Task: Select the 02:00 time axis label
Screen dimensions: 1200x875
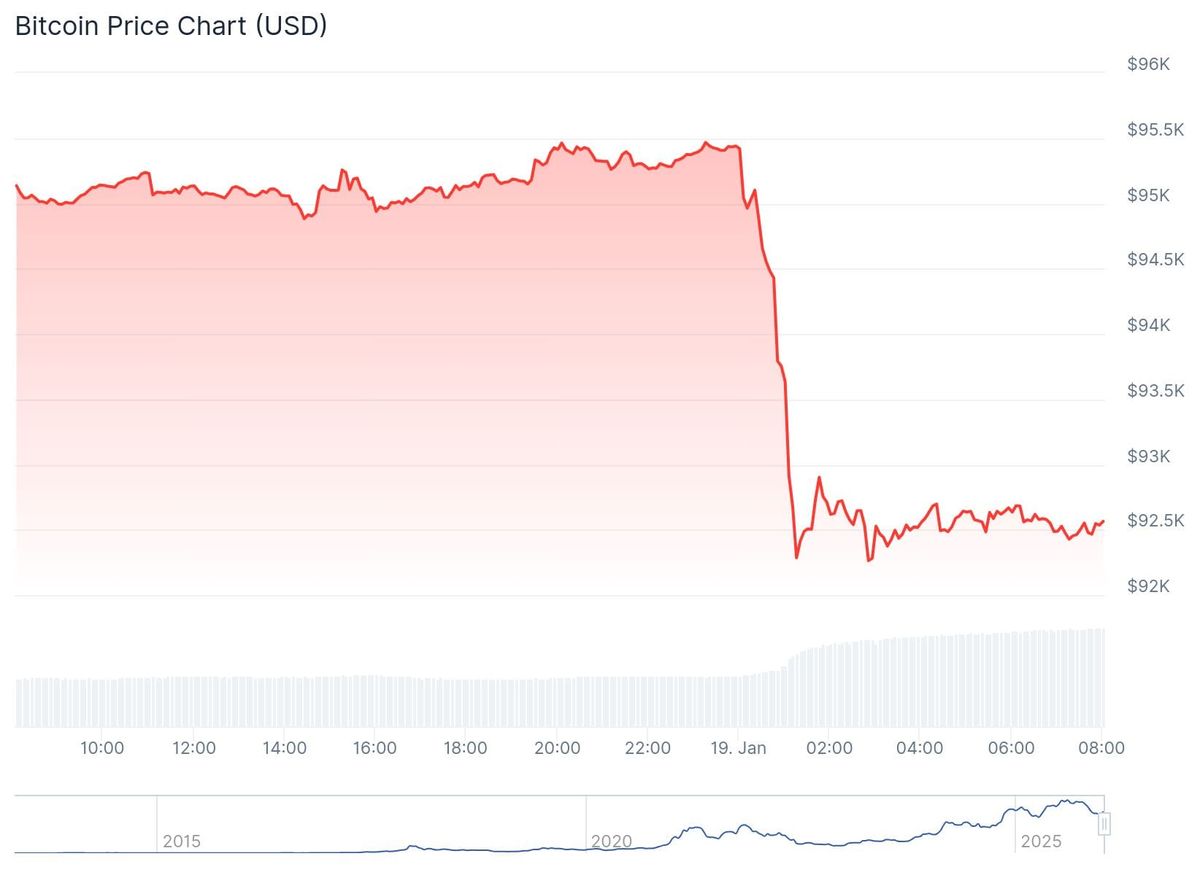Action: (x=829, y=748)
